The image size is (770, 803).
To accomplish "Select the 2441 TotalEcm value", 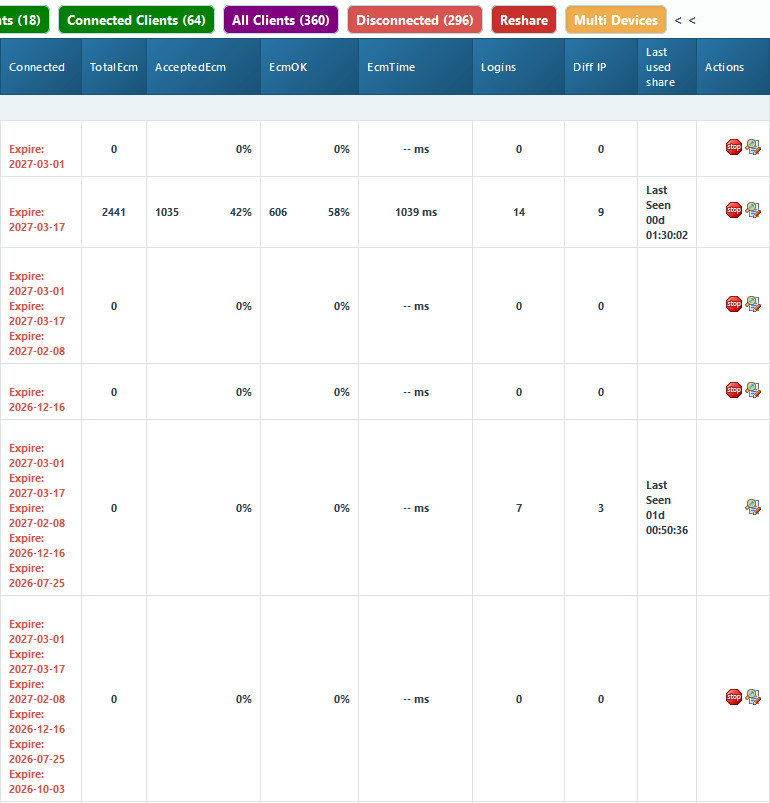I will pos(114,212).
